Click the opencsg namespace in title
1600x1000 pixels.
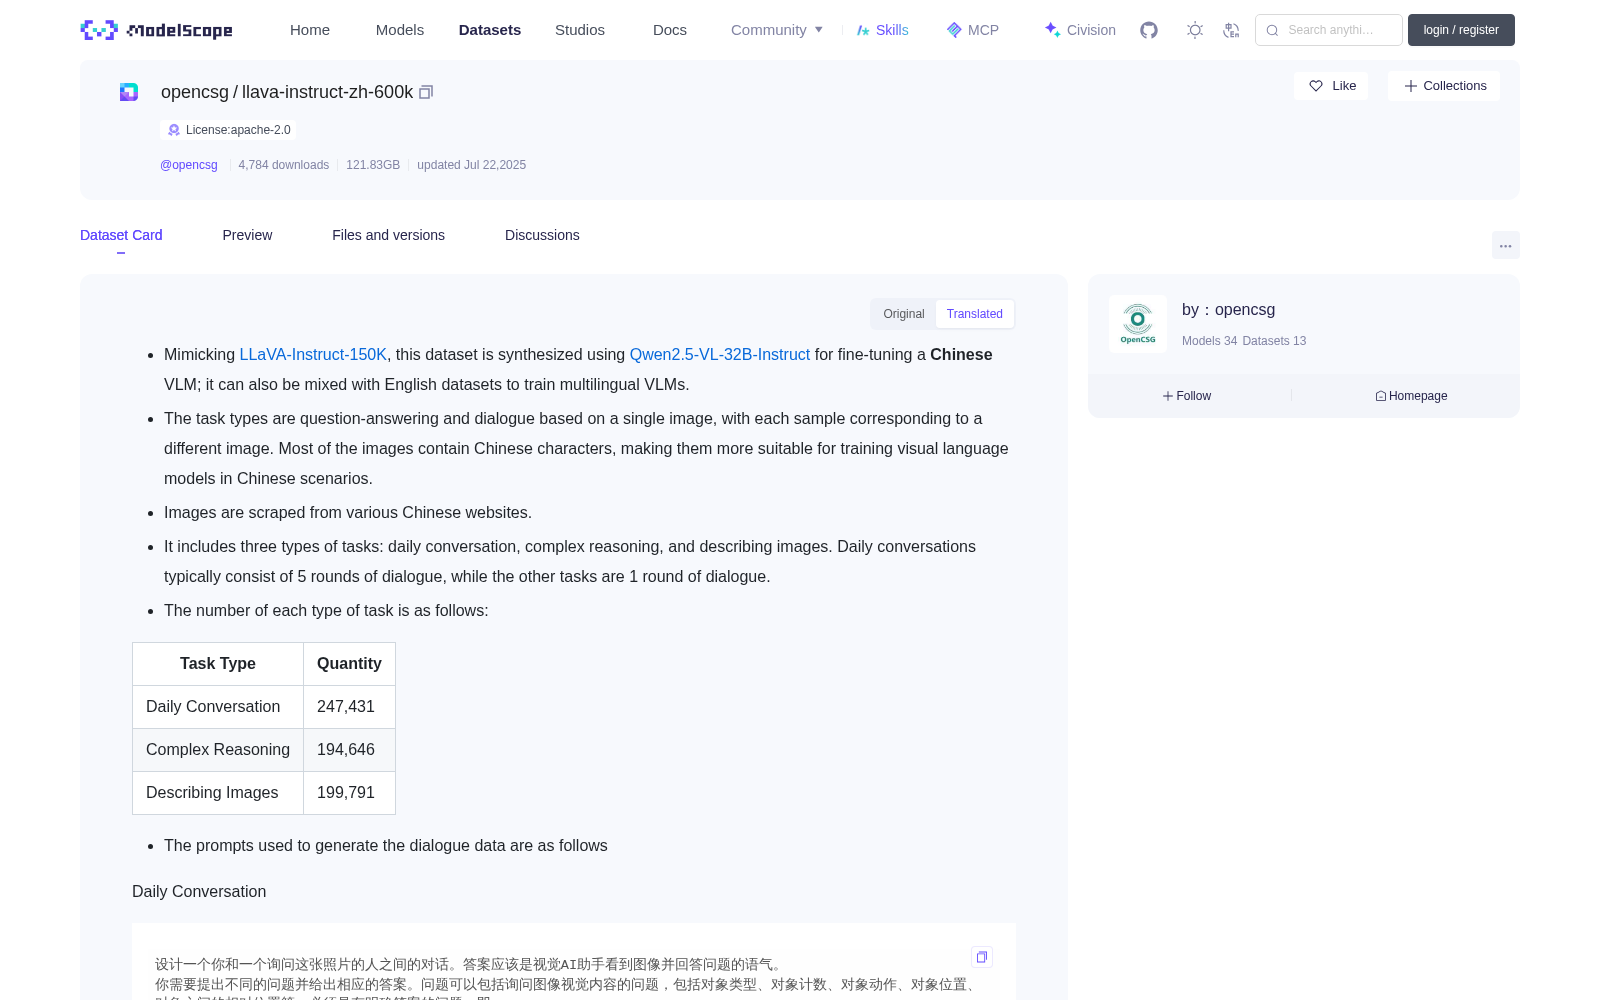coord(195,92)
